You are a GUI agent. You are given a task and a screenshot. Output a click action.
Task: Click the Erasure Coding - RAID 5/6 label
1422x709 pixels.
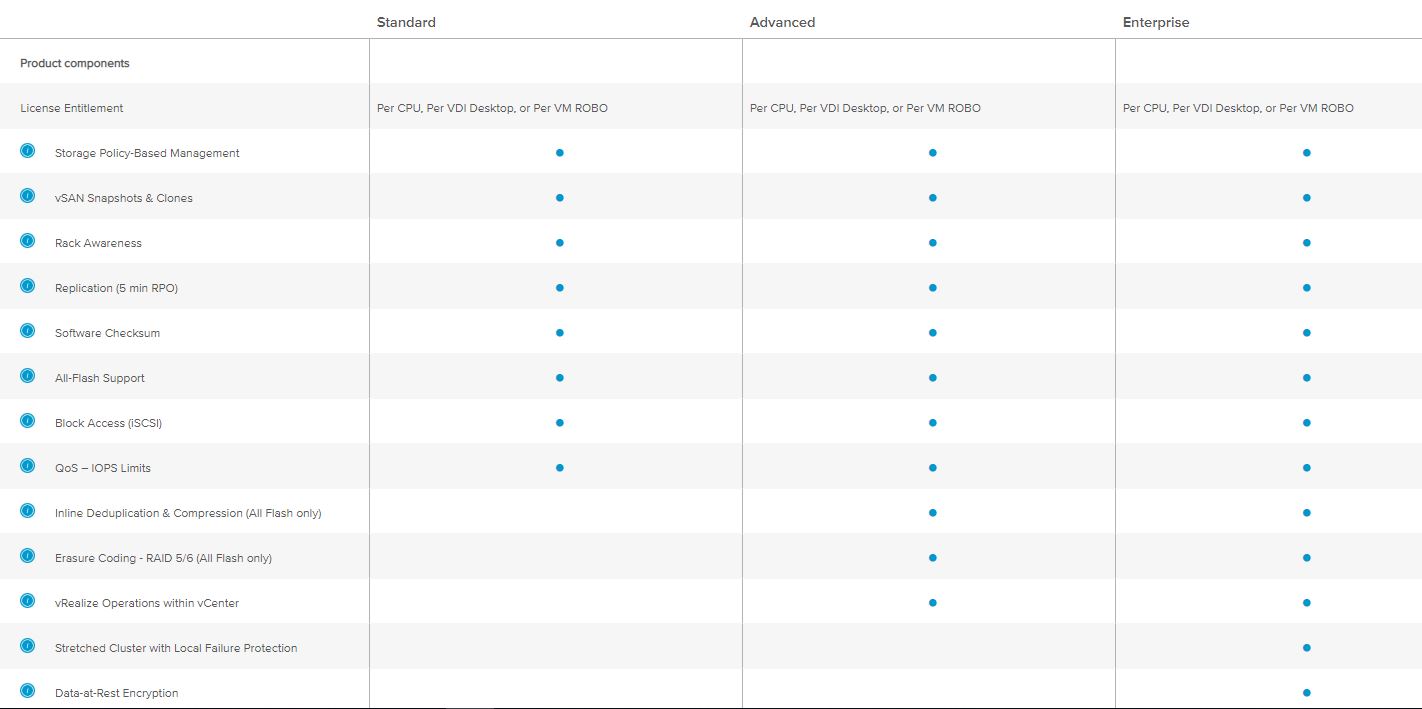click(163, 558)
